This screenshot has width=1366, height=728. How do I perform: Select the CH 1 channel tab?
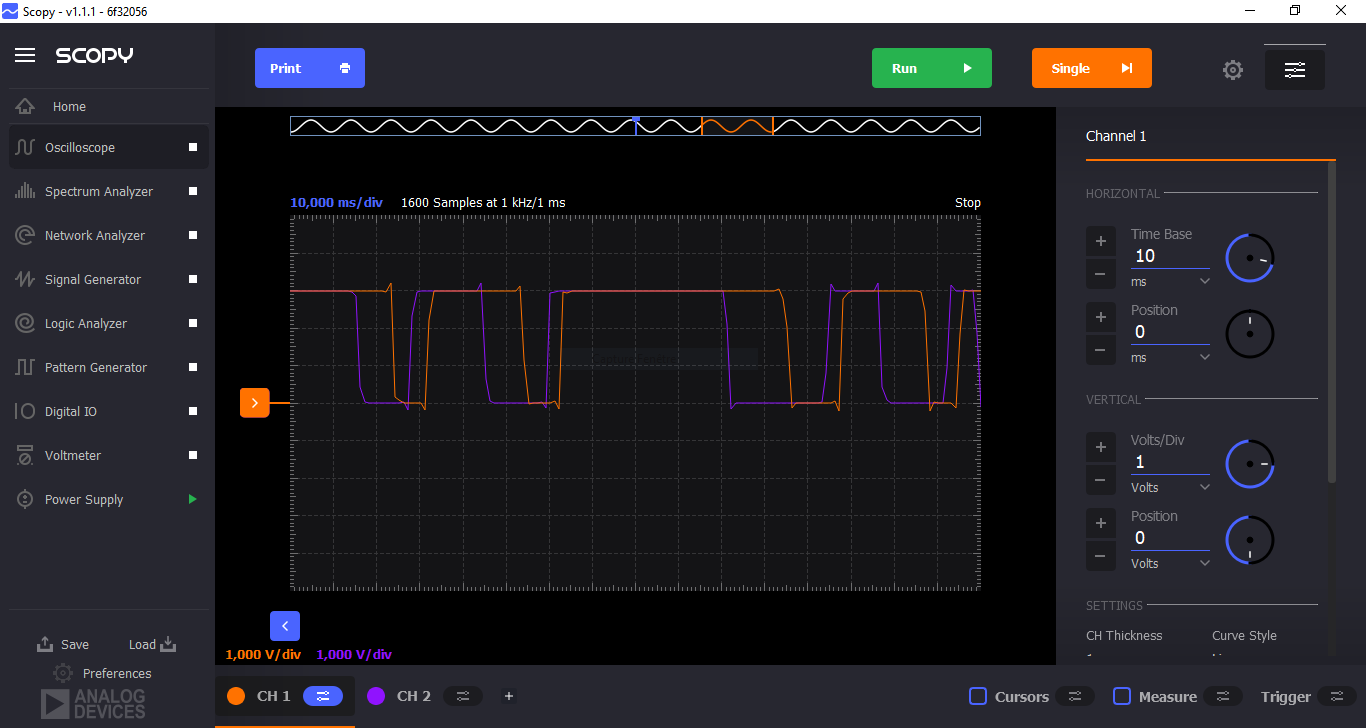point(285,696)
